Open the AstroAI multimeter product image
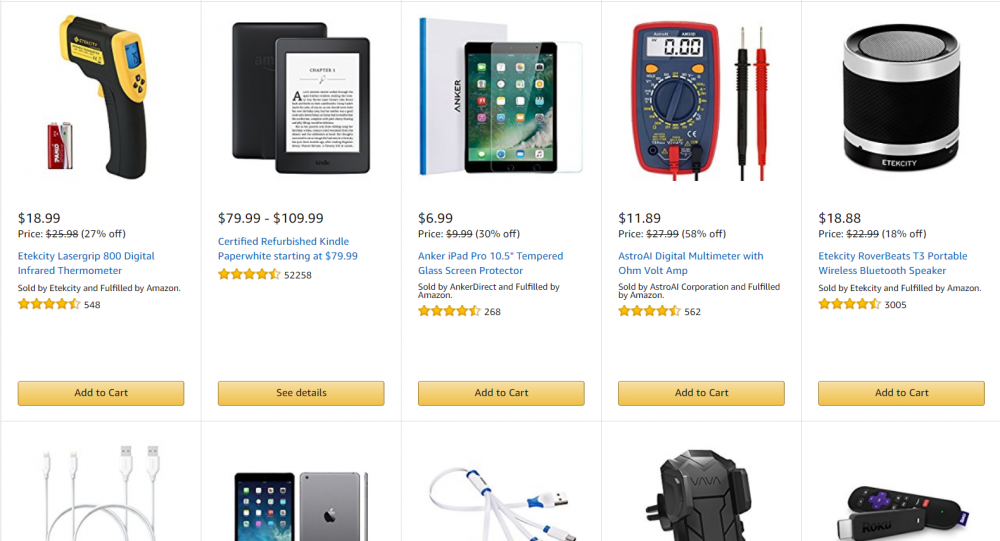Screen dimensions: 1000x541 point(701,101)
